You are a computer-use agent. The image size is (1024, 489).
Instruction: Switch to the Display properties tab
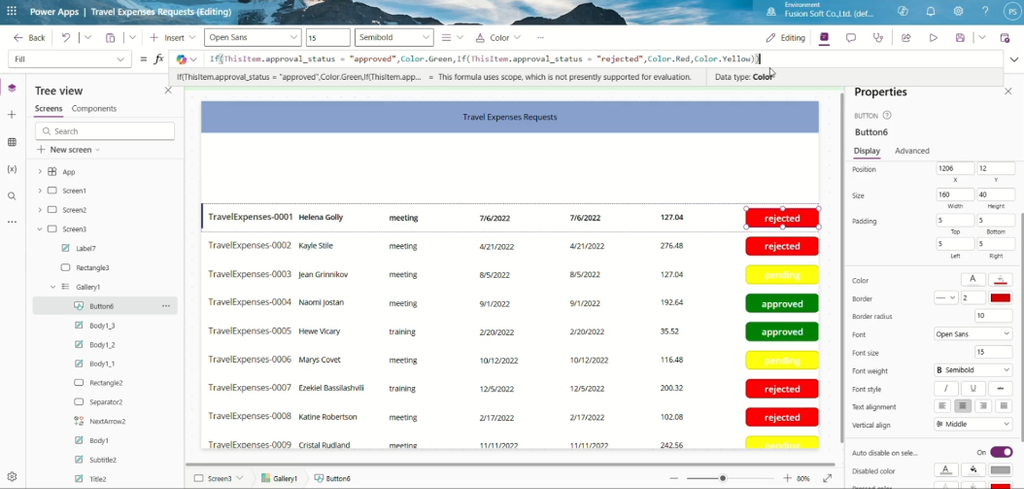point(867,151)
